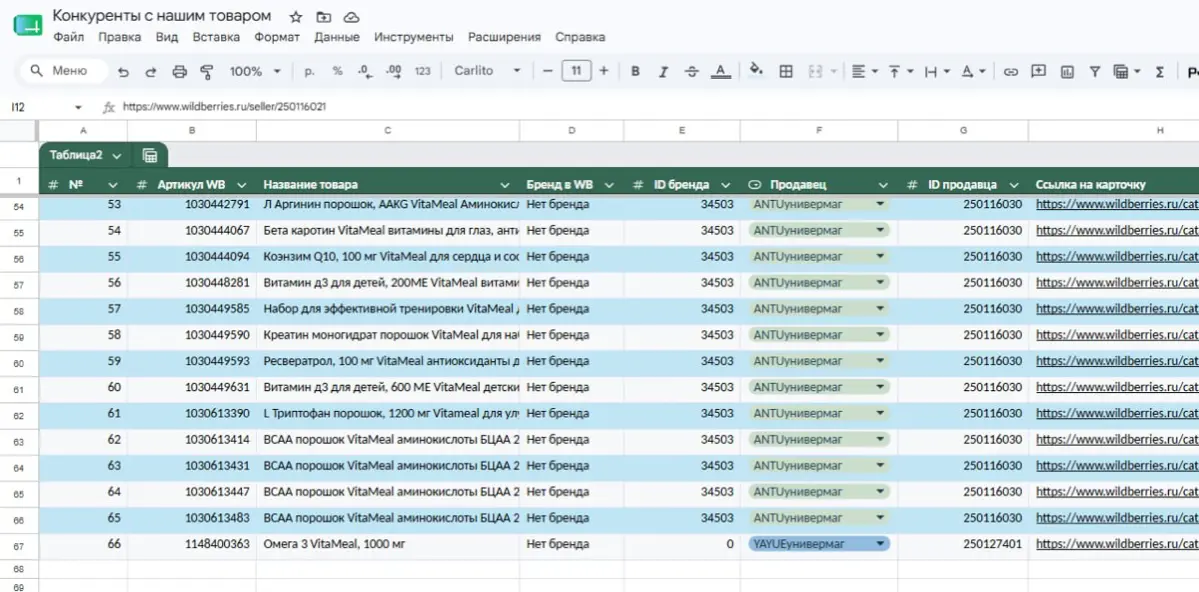Image resolution: width=1199 pixels, height=592 pixels.
Task: Insert a comment
Action: 1038,71
